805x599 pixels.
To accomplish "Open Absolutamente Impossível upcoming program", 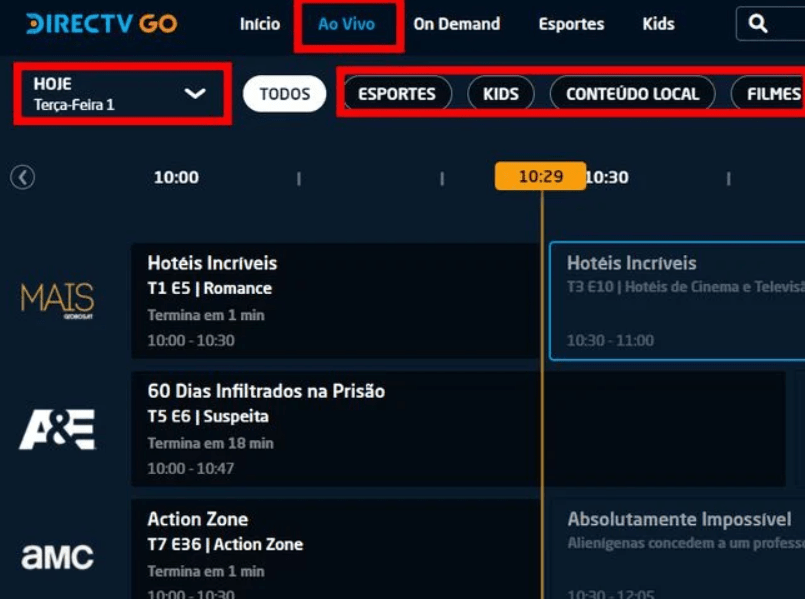I will [x=677, y=549].
